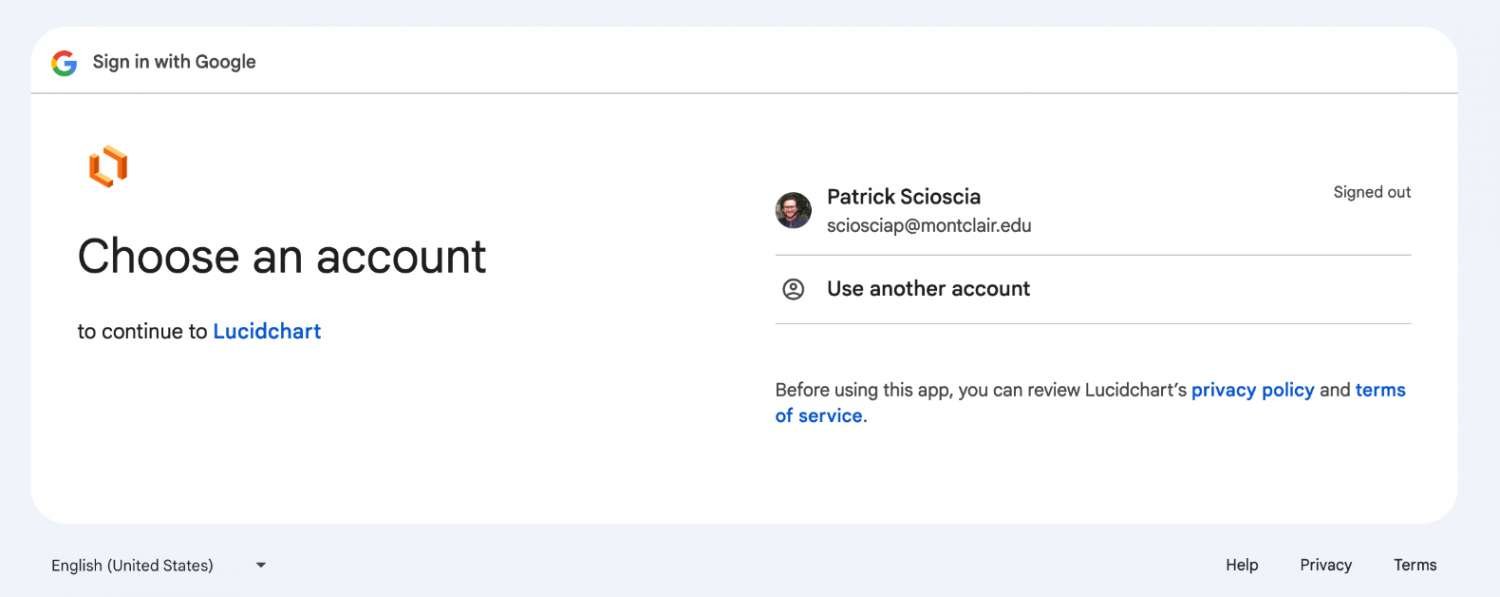1500x597 pixels.
Task: Click the orange Lucidchart logo
Action: (x=108, y=166)
